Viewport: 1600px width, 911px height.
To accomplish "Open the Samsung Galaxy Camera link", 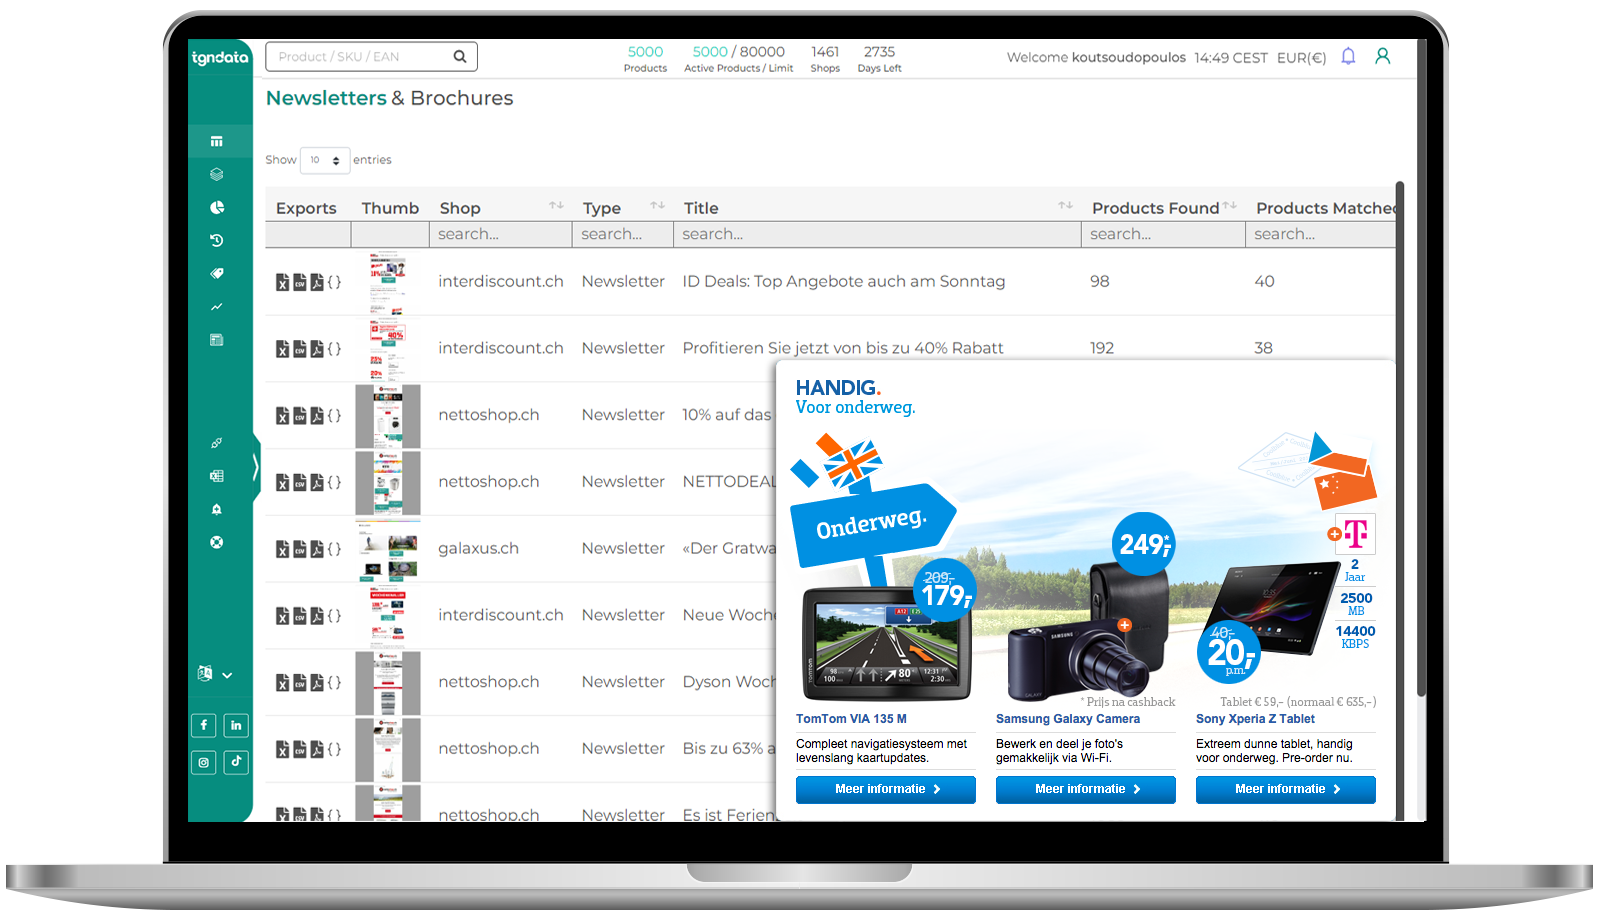I will (x=1068, y=719).
